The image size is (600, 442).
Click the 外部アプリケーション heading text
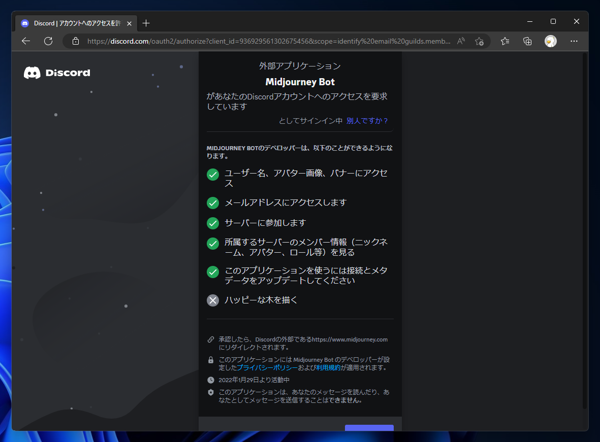point(300,66)
